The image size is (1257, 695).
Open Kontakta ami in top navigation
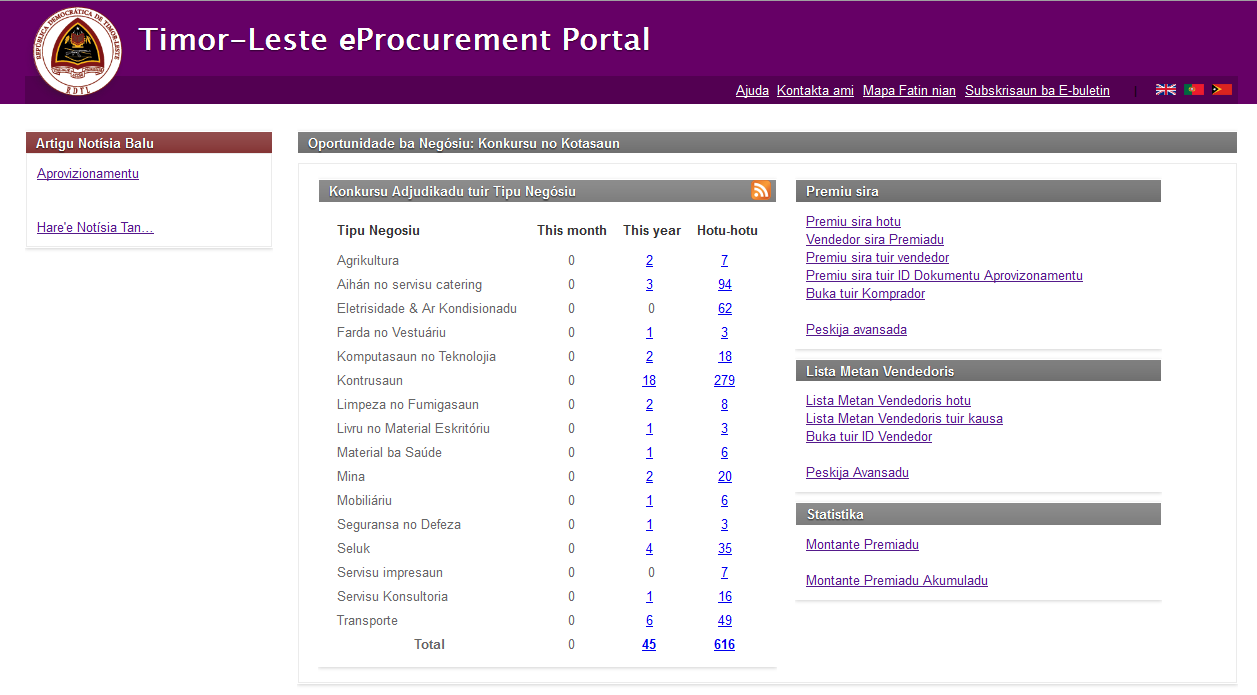815,90
